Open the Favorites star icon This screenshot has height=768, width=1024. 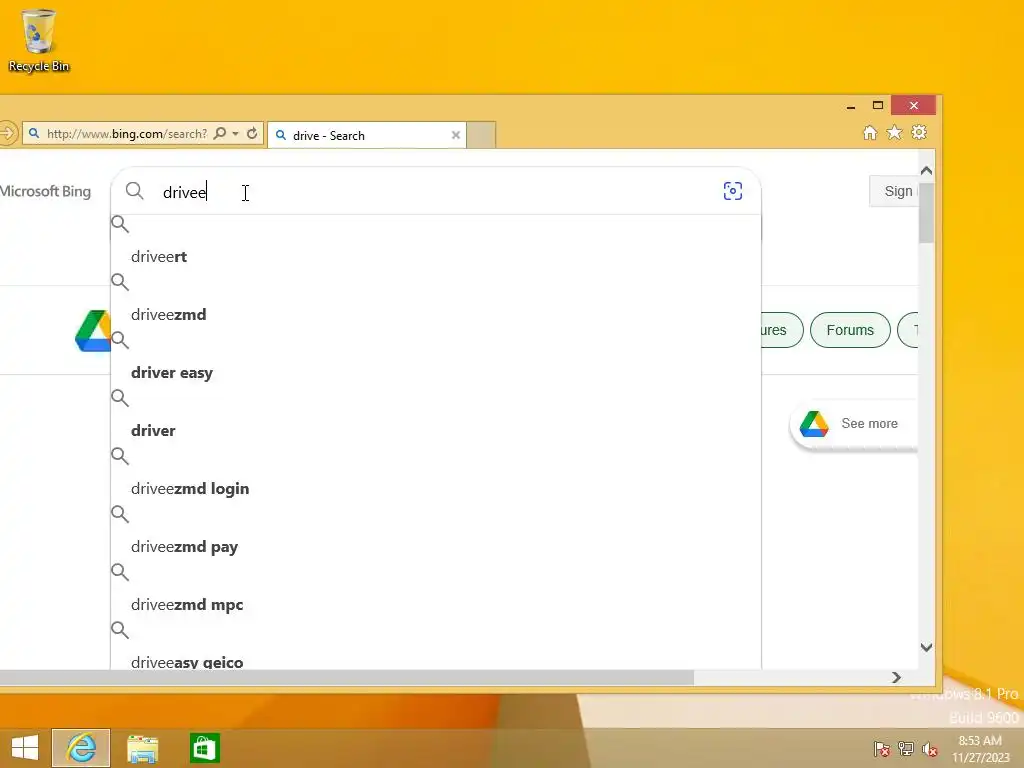pyautogui.click(x=894, y=133)
